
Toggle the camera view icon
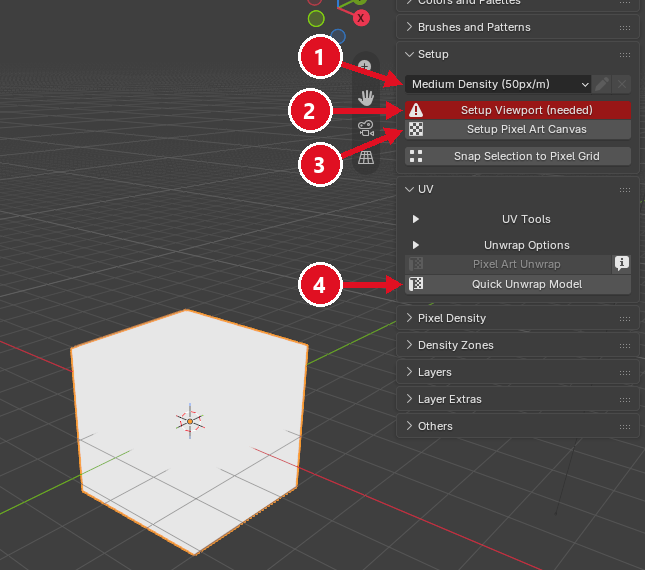click(366, 128)
